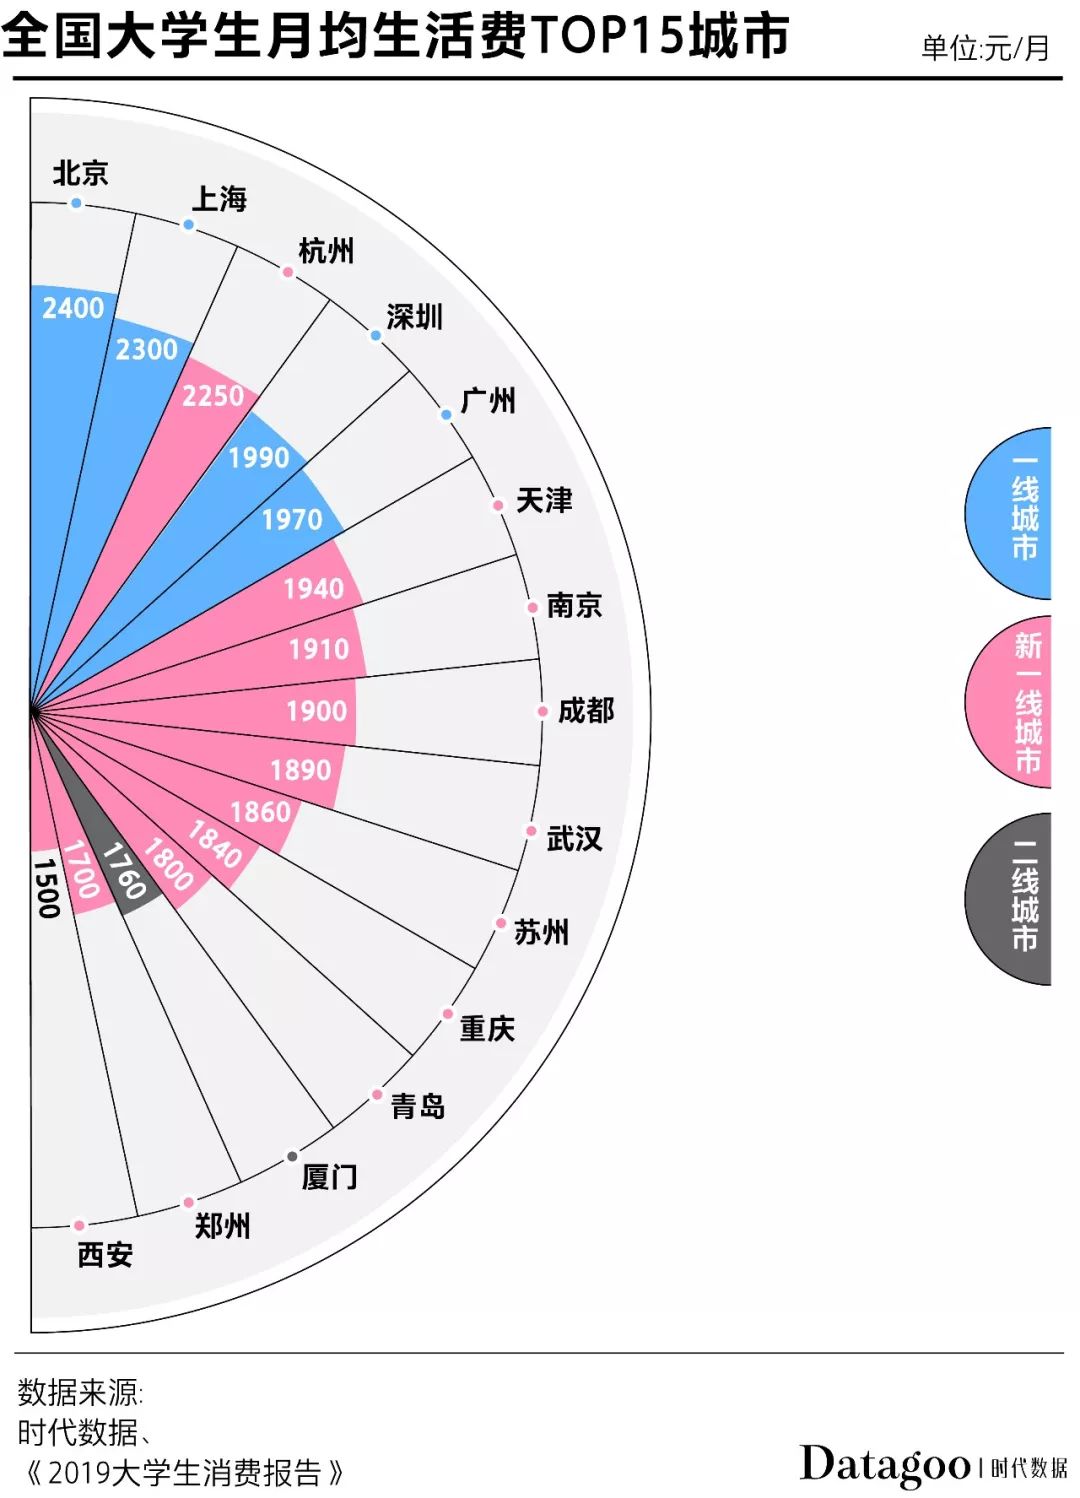Click the pink dot beside 成都
This screenshot has width=1080, height=1498.
(x=542, y=712)
